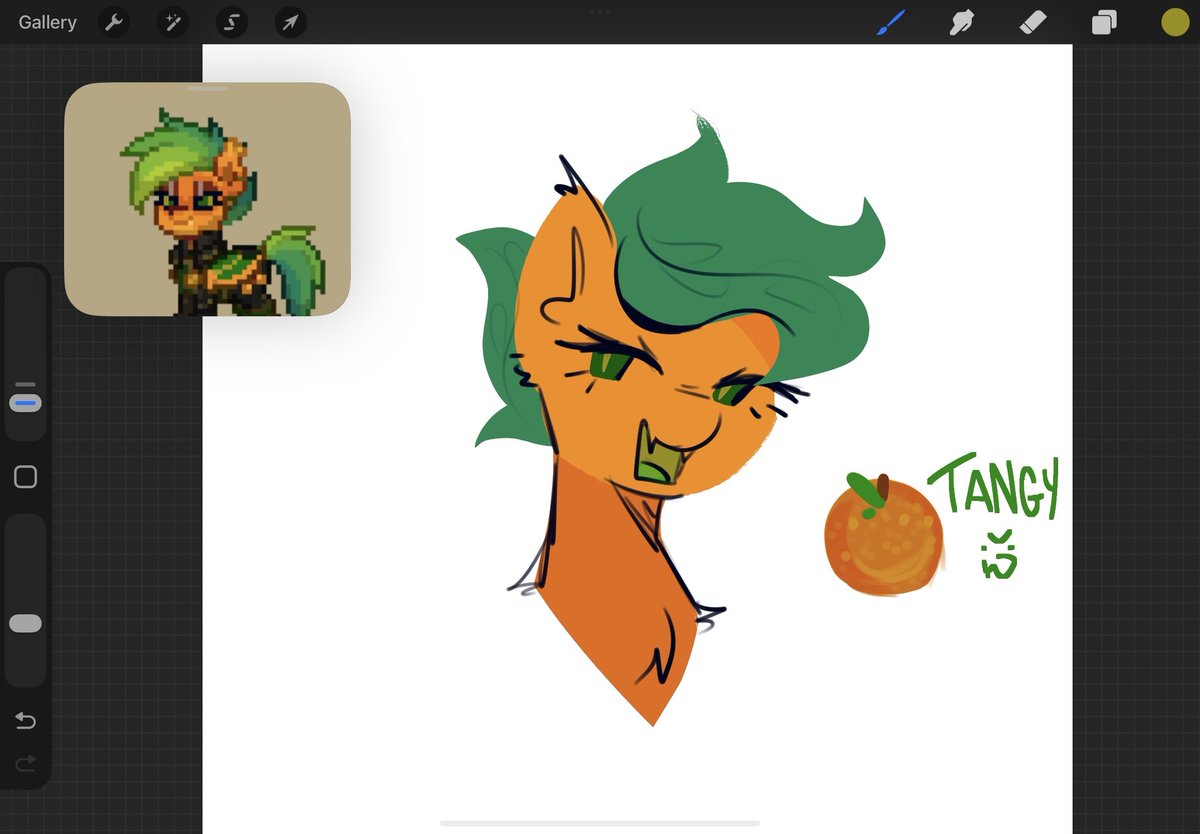Tap the sidebar modify square button

pyautogui.click(x=25, y=477)
